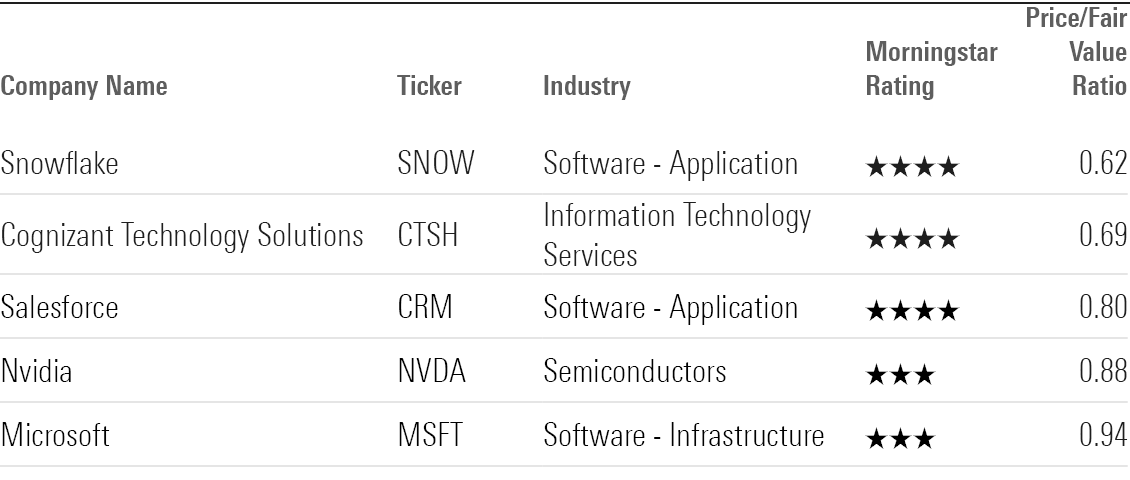1130x480 pixels.
Task: Click Cognizant's four-star rating icons
Action: 911,239
